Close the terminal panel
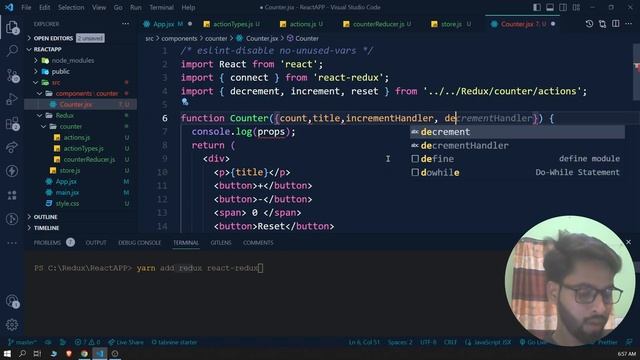The width and height of the screenshot is (640, 360). point(629,242)
